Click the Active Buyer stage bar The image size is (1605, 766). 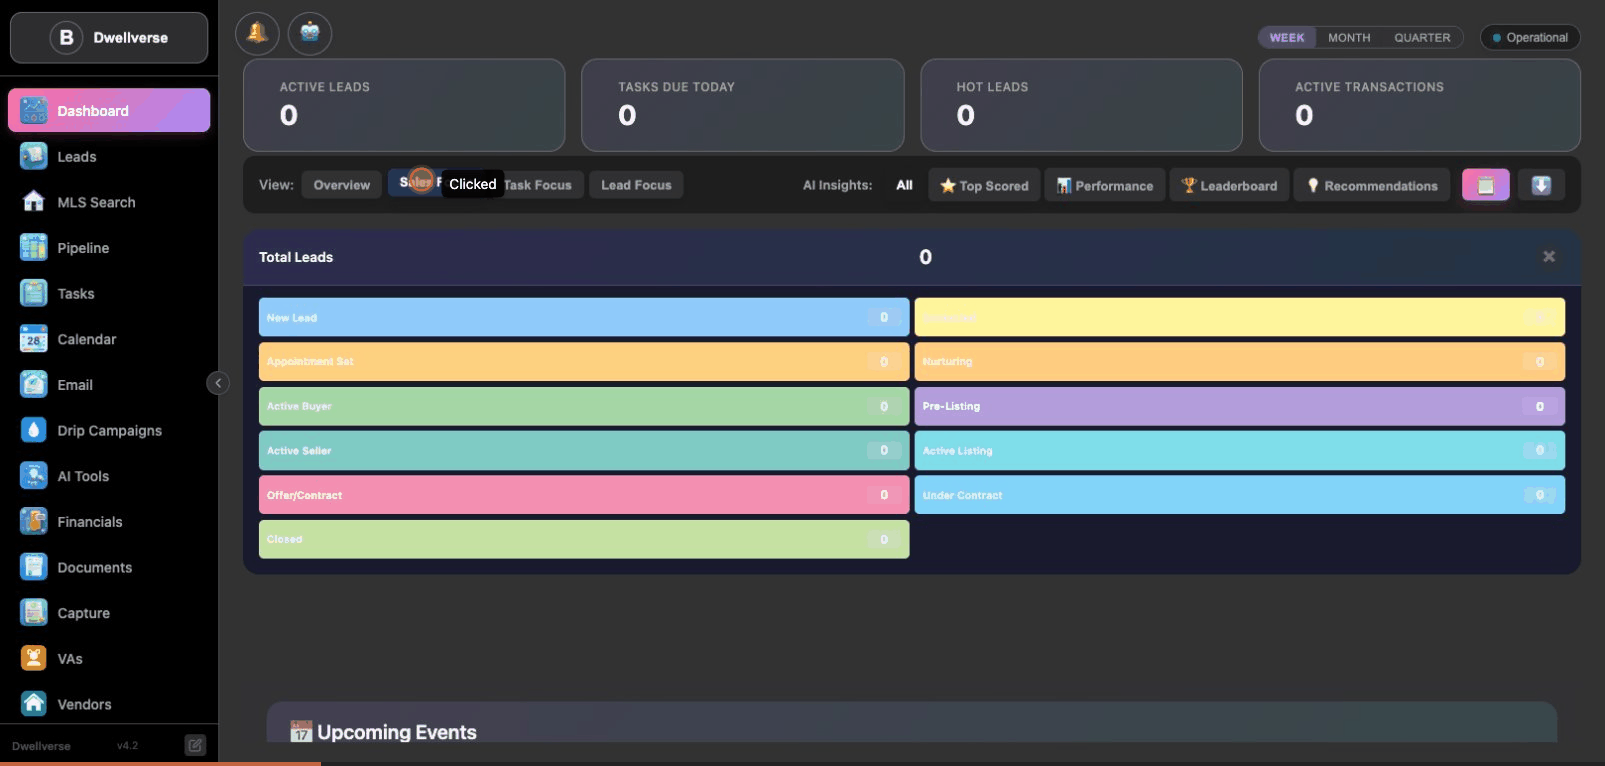click(x=584, y=406)
